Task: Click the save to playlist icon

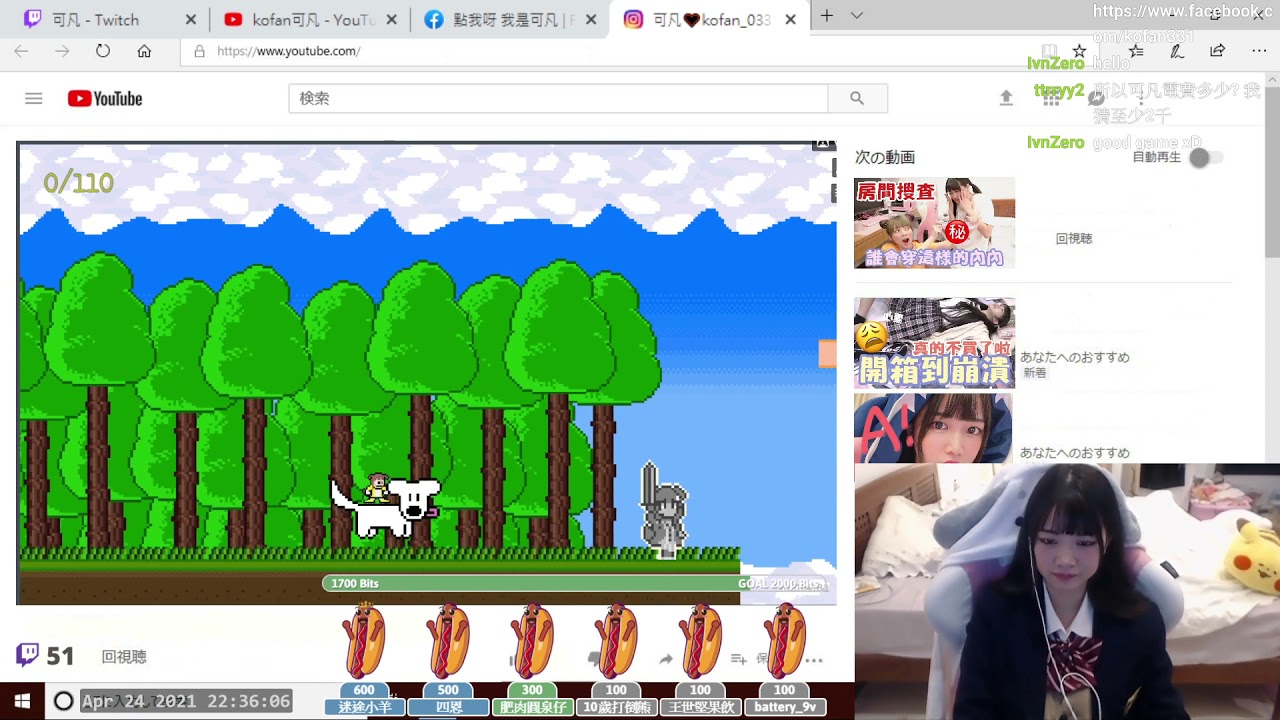Action: click(x=739, y=659)
